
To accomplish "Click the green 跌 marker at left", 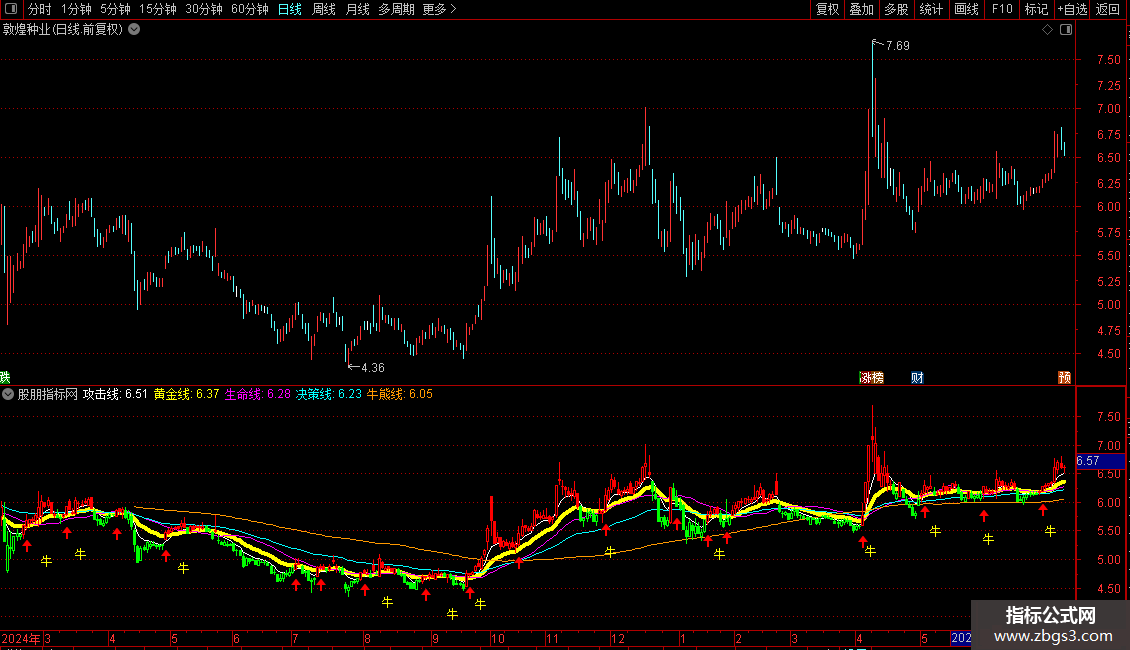I will (5, 378).
